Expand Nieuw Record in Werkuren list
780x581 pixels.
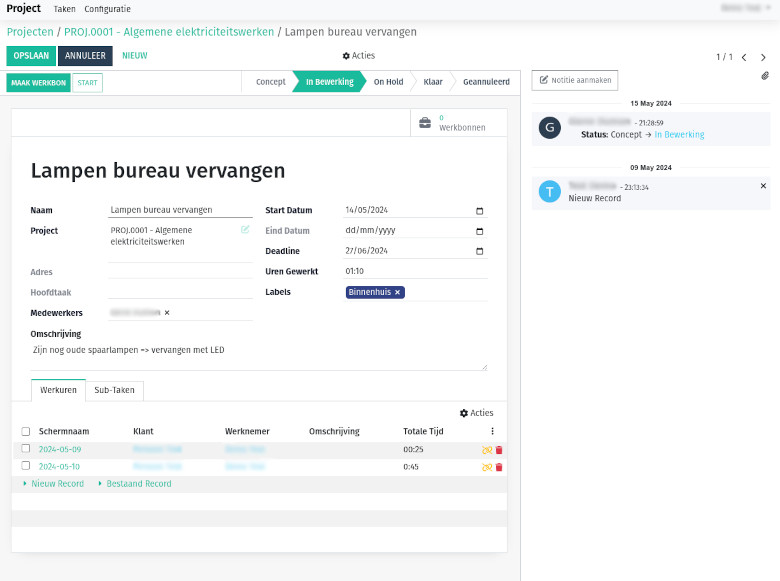point(54,484)
